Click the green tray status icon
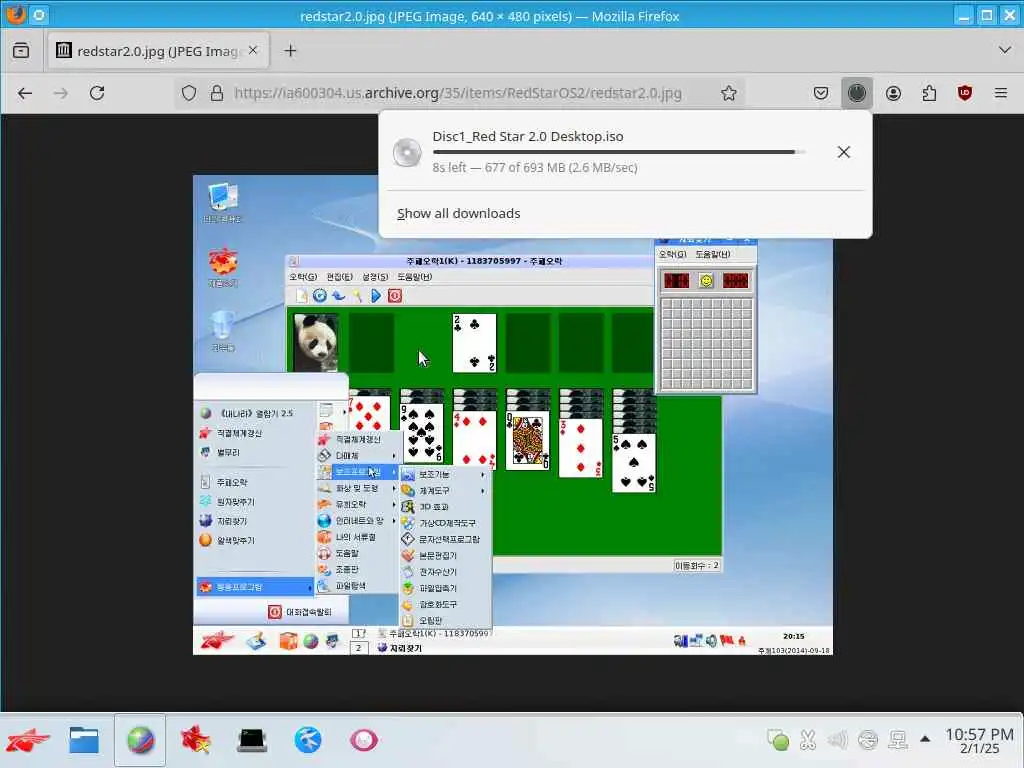 (778, 740)
